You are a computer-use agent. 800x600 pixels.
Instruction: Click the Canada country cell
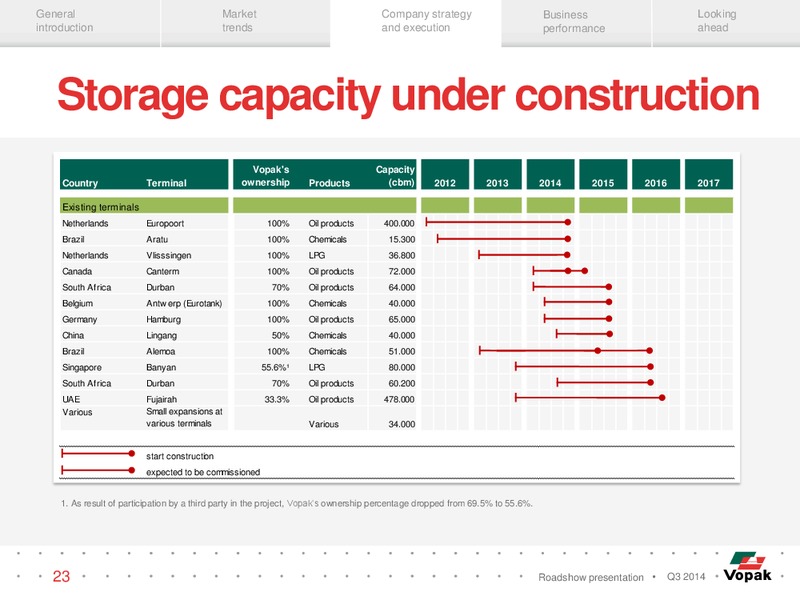77,271
